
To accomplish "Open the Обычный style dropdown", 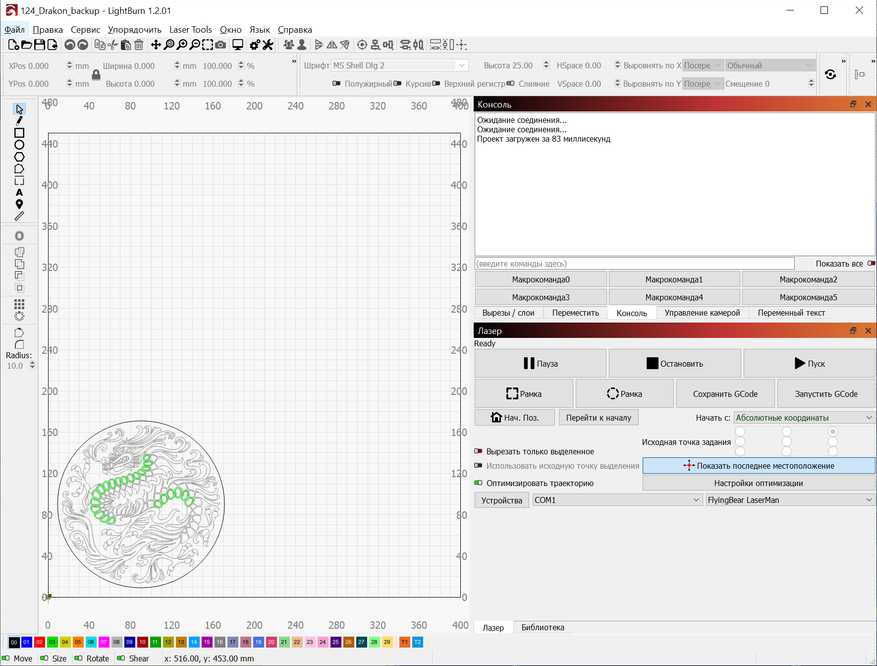I will coord(770,65).
